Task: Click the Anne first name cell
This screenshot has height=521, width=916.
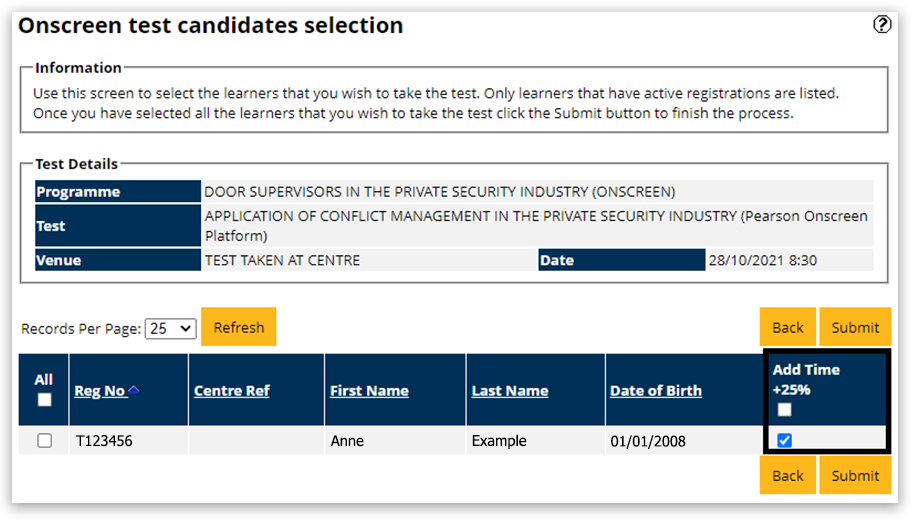Action: [349, 441]
